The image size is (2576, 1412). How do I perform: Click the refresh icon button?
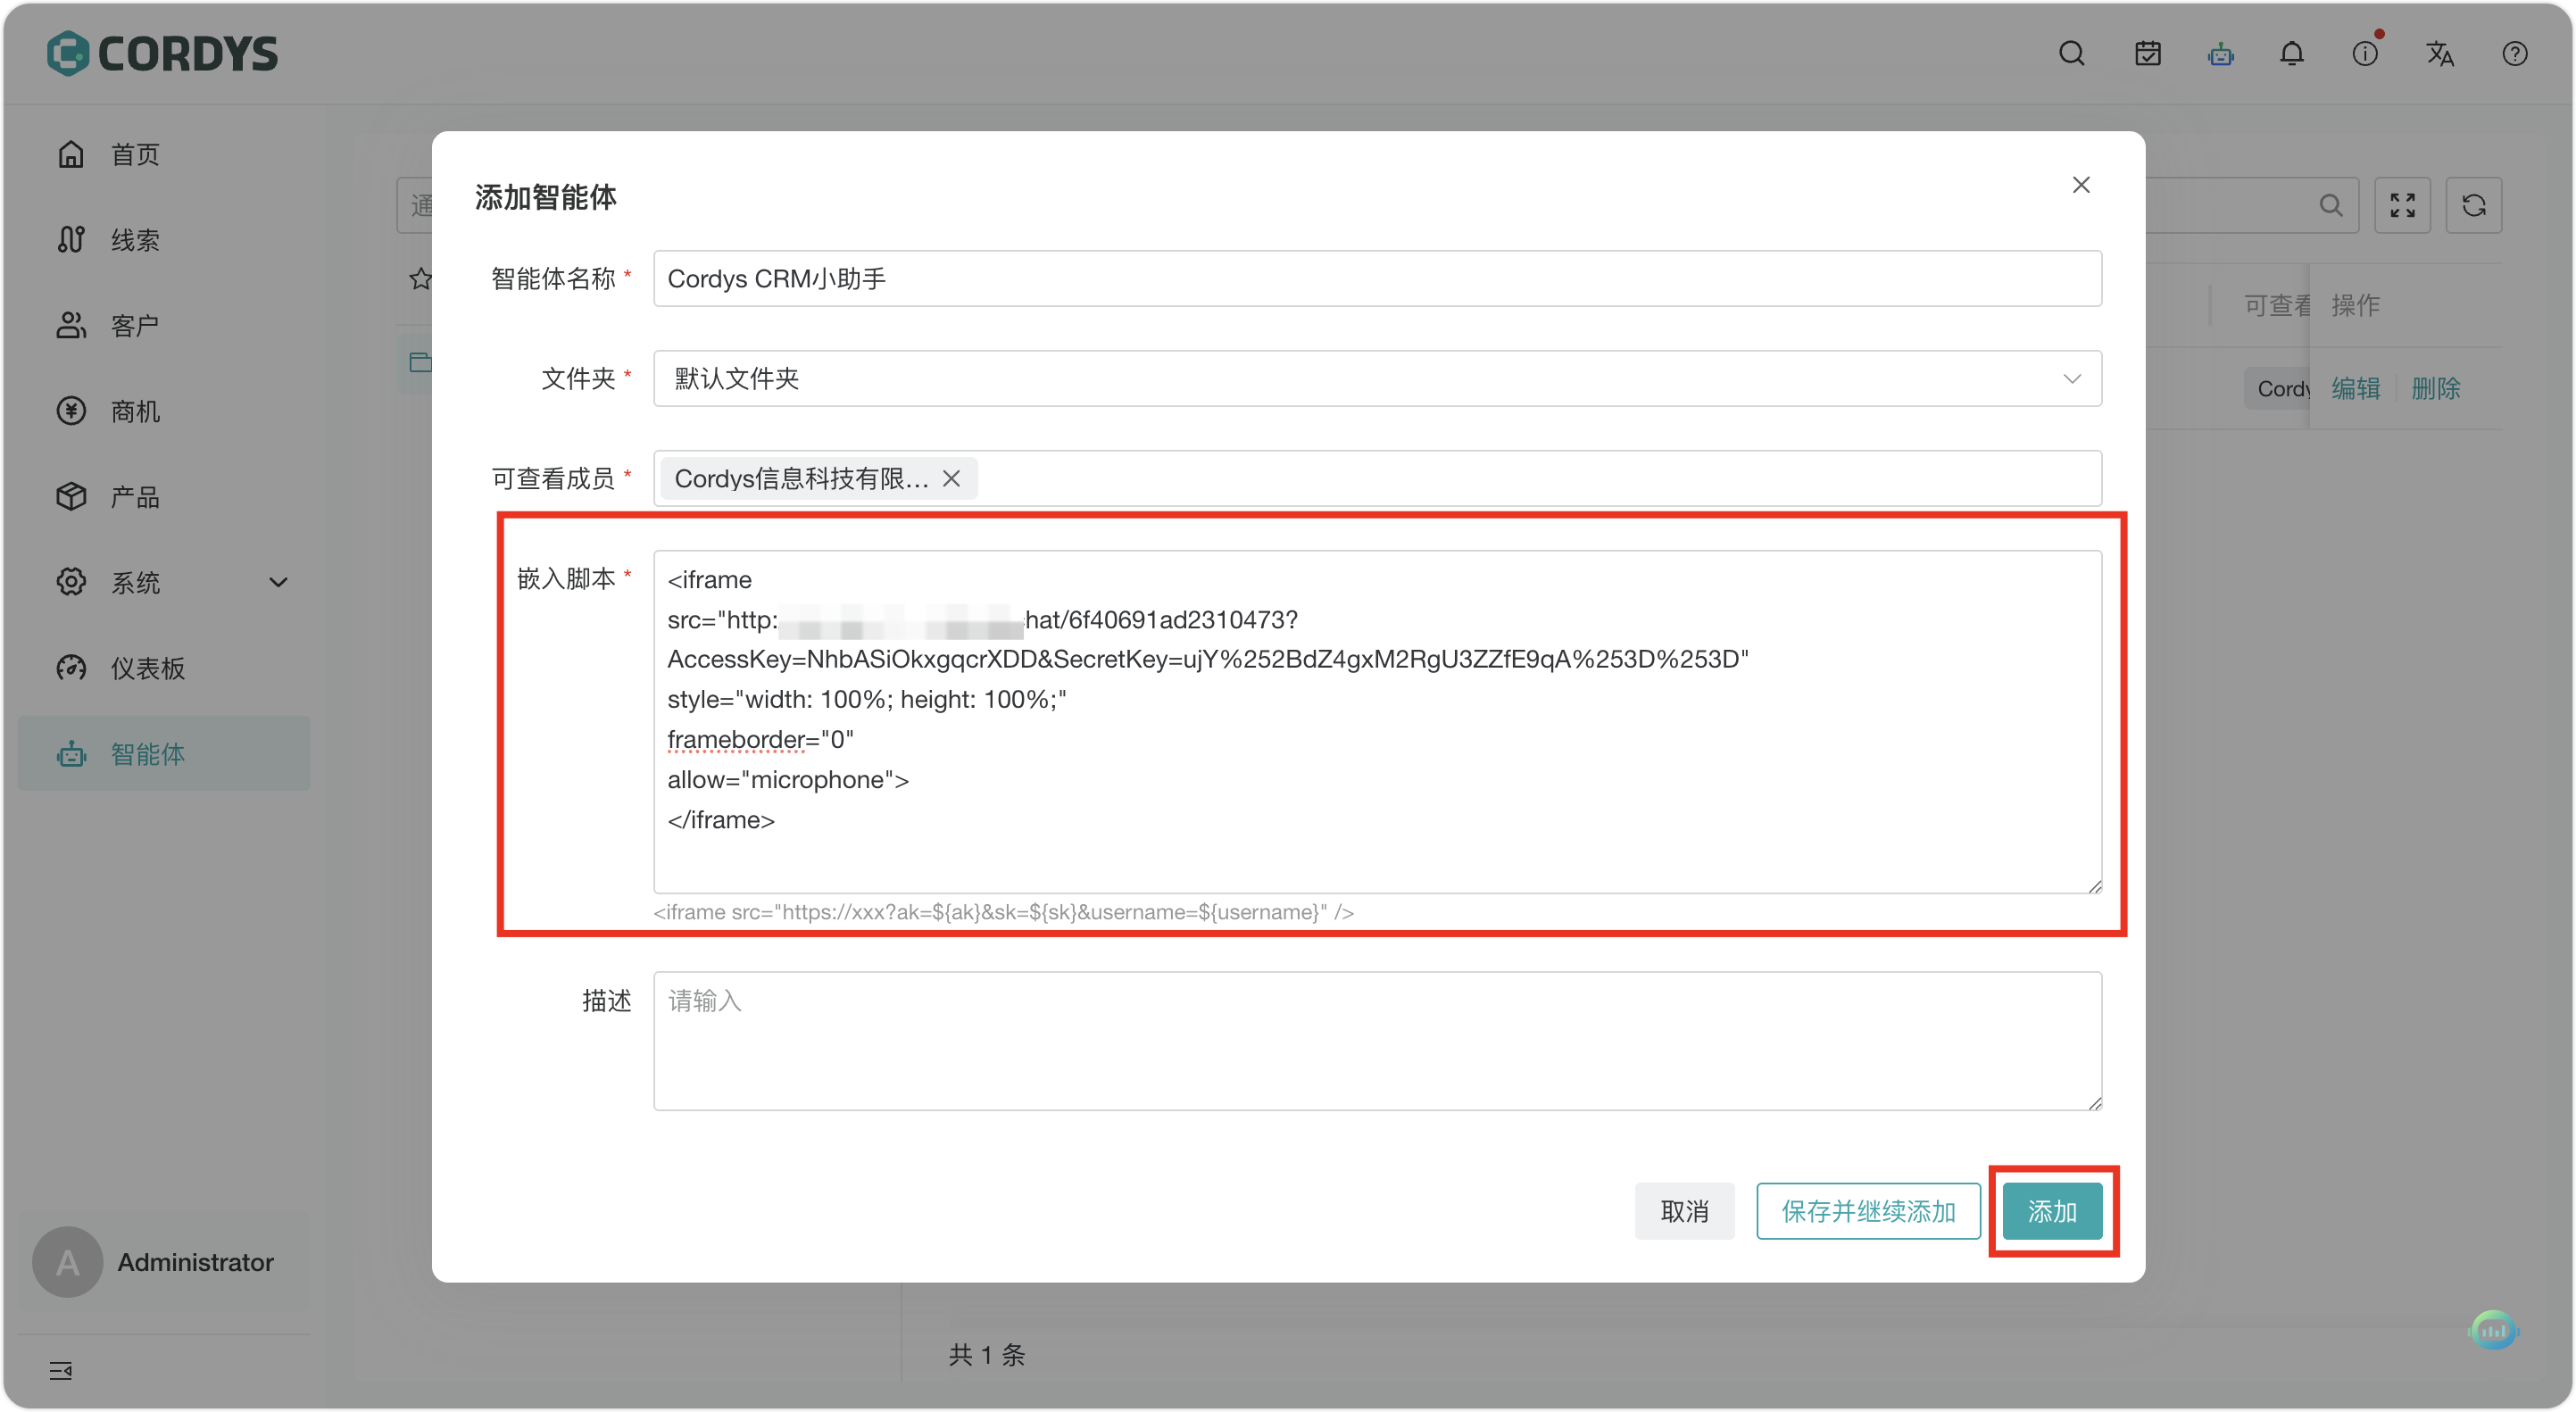[2473, 205]
